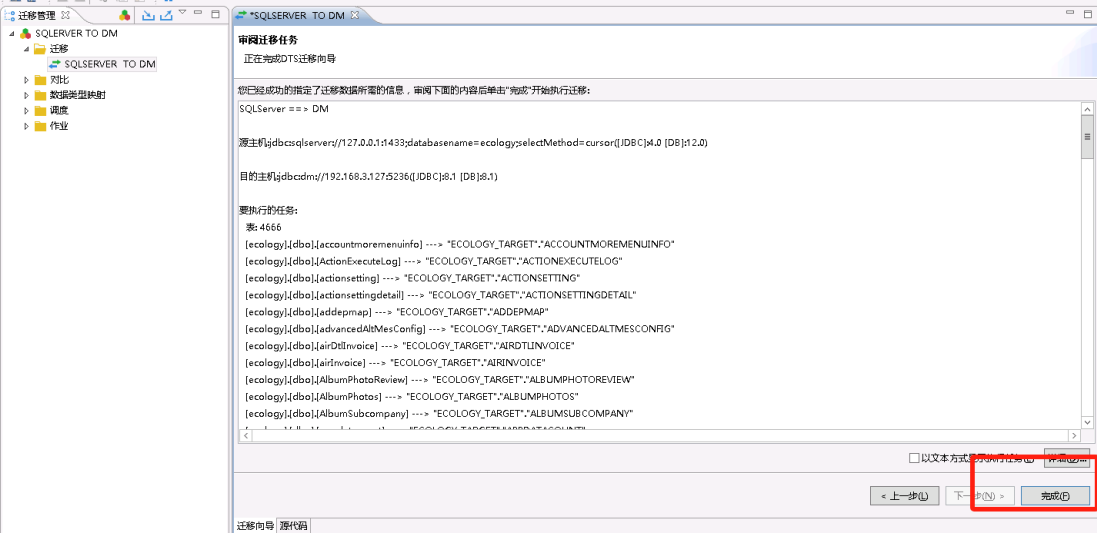Click the vertical scrollbar down arrow
This screenshot has width=1097, height=533.
(x=1087, y=422)
